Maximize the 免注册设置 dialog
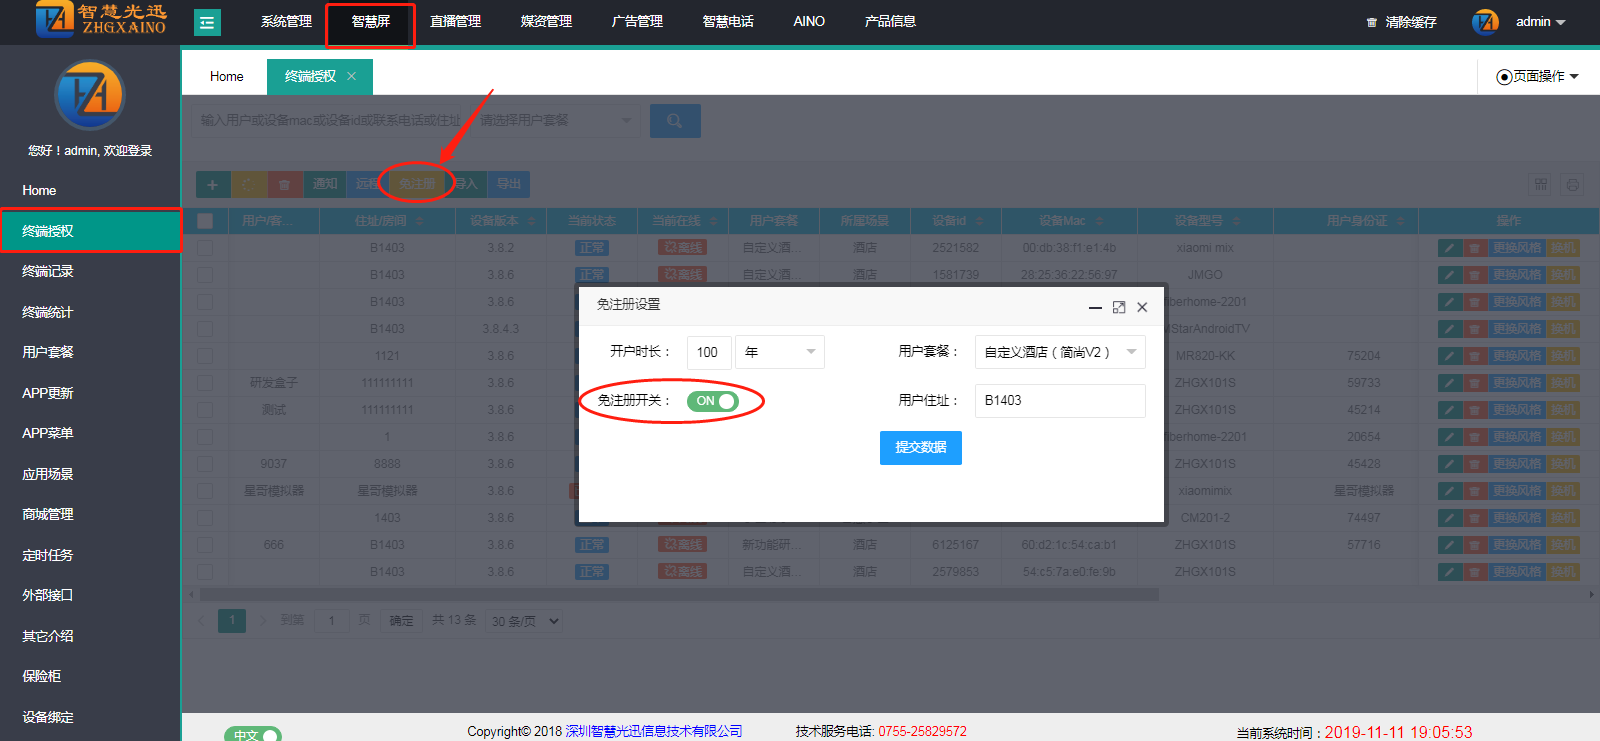Viewport: 1600px width, 741px height. pos(1119,307)
